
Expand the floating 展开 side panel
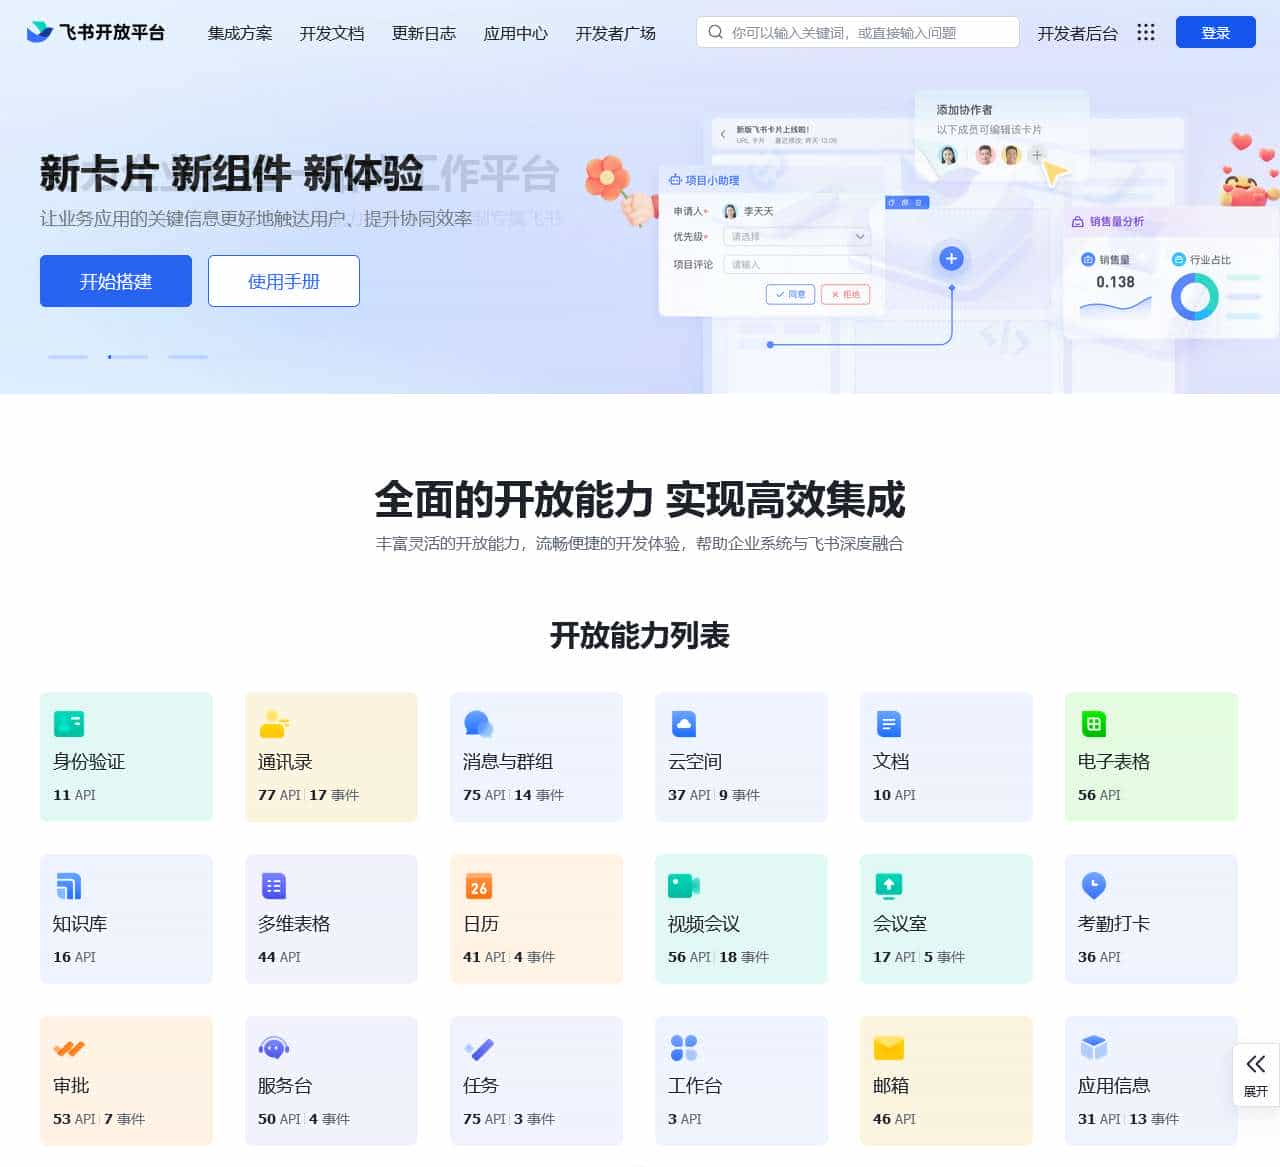click(x=1256, y=1074)
